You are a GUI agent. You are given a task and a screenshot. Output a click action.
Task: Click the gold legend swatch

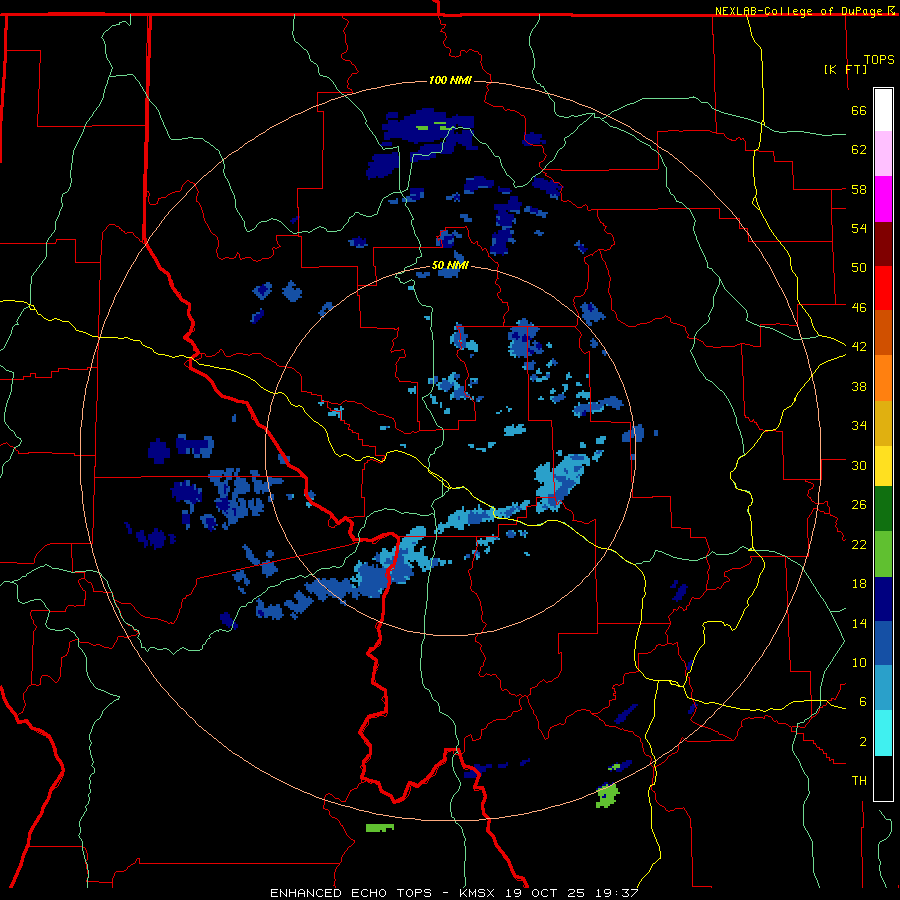[883, 423]
